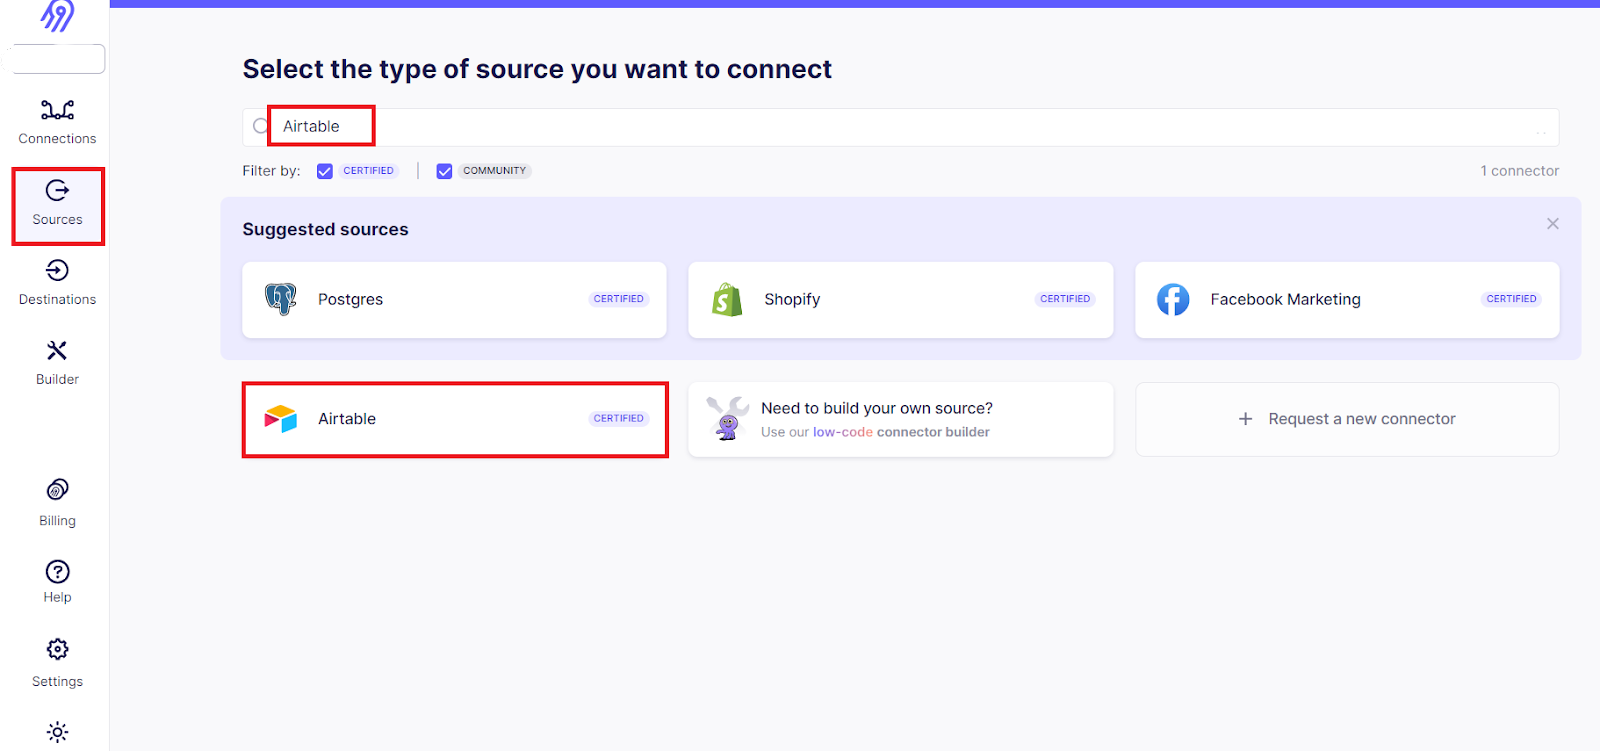This screenshot has height=751, width=1600.
Task: Open the low-code connector builder link
Action: coord(901,432)
